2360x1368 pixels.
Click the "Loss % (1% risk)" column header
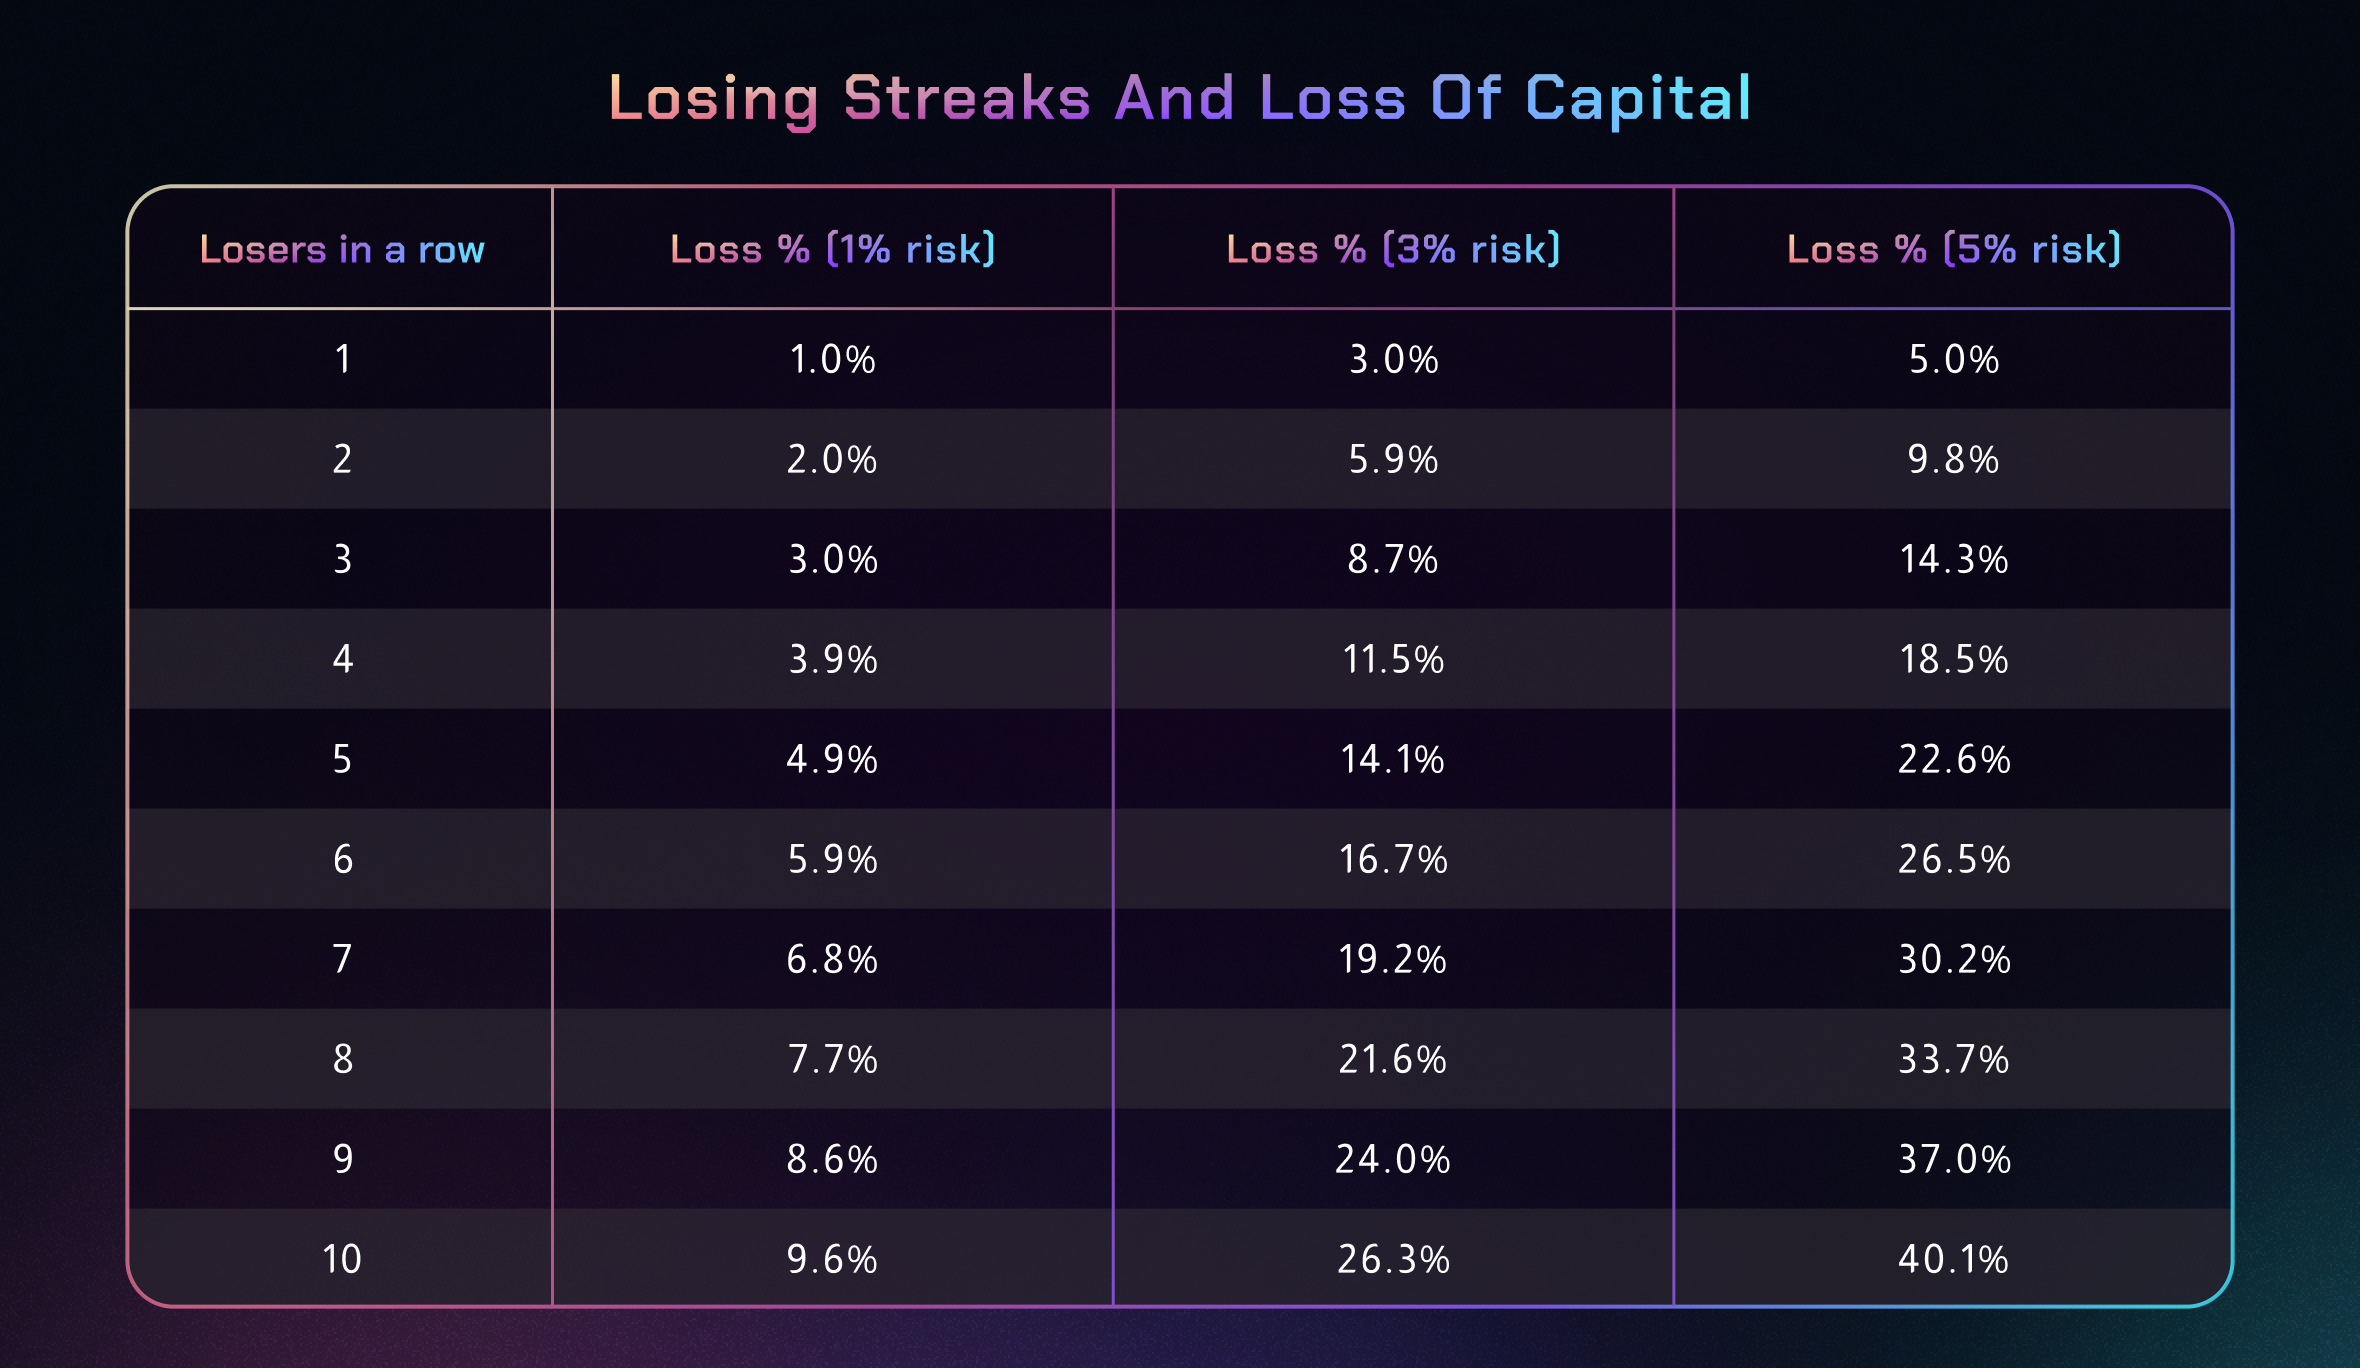pos(833,249)
